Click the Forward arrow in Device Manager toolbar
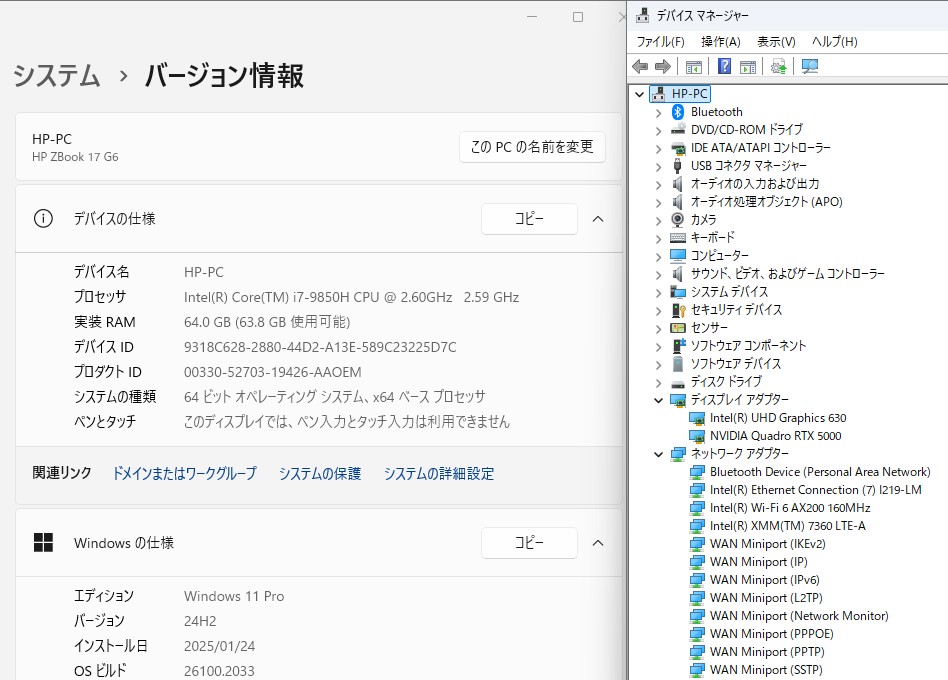 click(663, 66)
